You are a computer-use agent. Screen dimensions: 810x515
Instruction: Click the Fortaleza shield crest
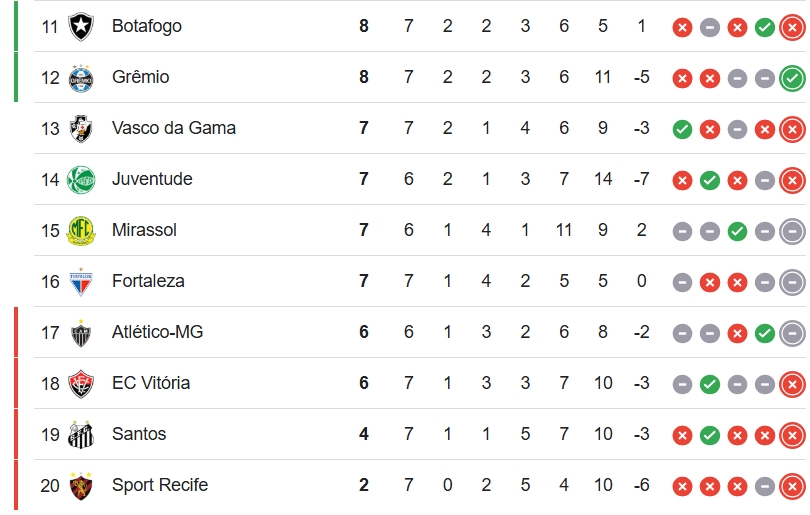(81, 282)
